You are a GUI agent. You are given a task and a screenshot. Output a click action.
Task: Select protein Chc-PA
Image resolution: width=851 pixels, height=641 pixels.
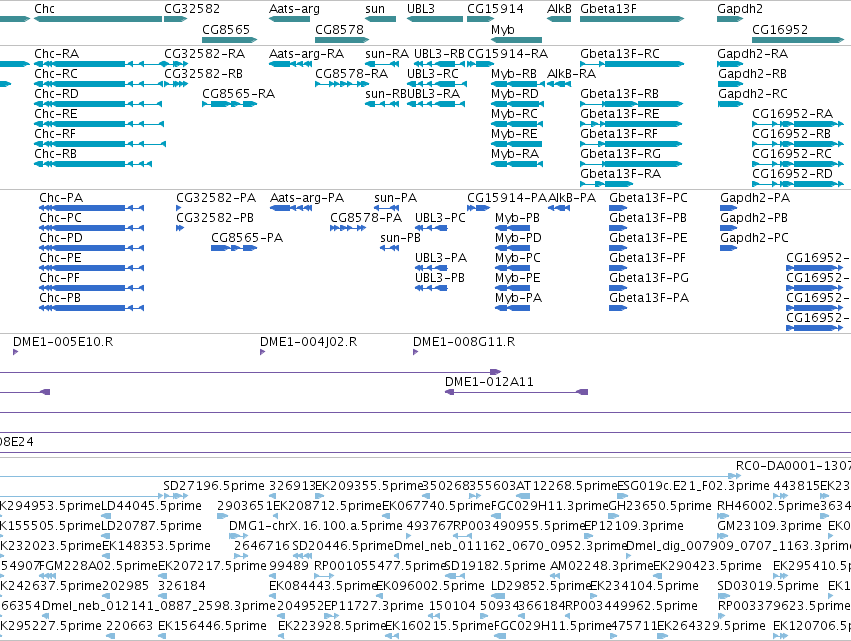91,208
